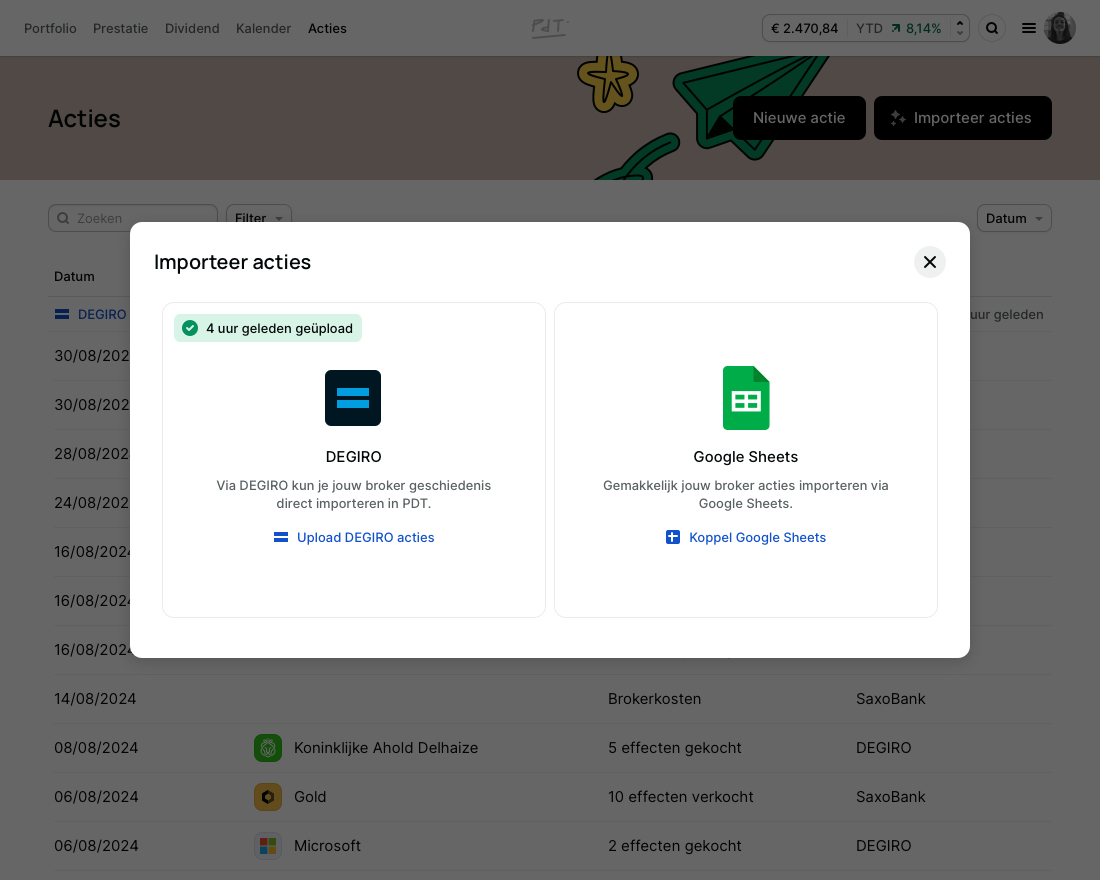Click the green checkmark upload badge
Screen dimensions: 1100x880
tap(190, 327)
